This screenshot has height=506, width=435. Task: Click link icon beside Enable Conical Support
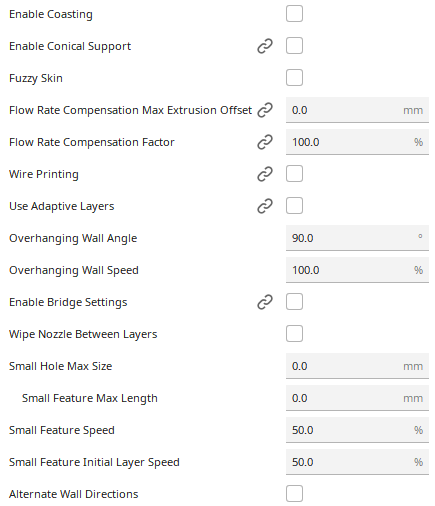(x=265, y=46)
